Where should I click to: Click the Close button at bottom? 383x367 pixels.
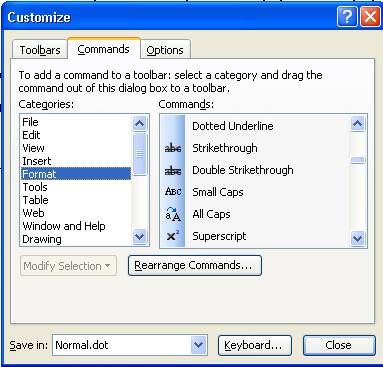pyautogui.click(x=339, y=345)
